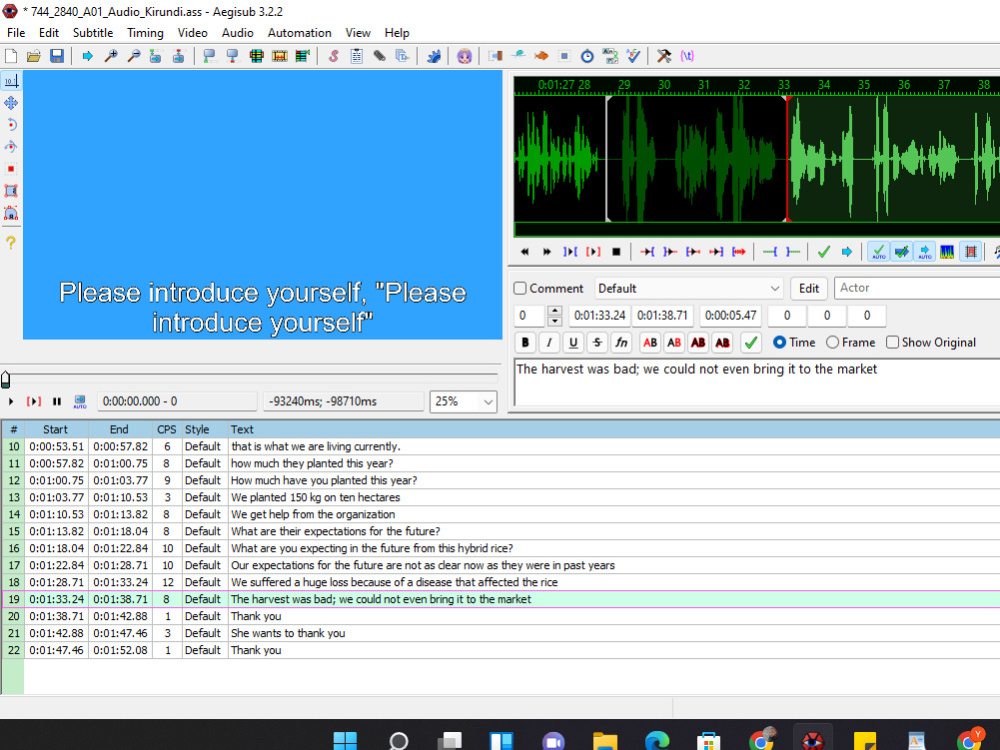Pick the outline color AB swatch

(x=698, y=342)
